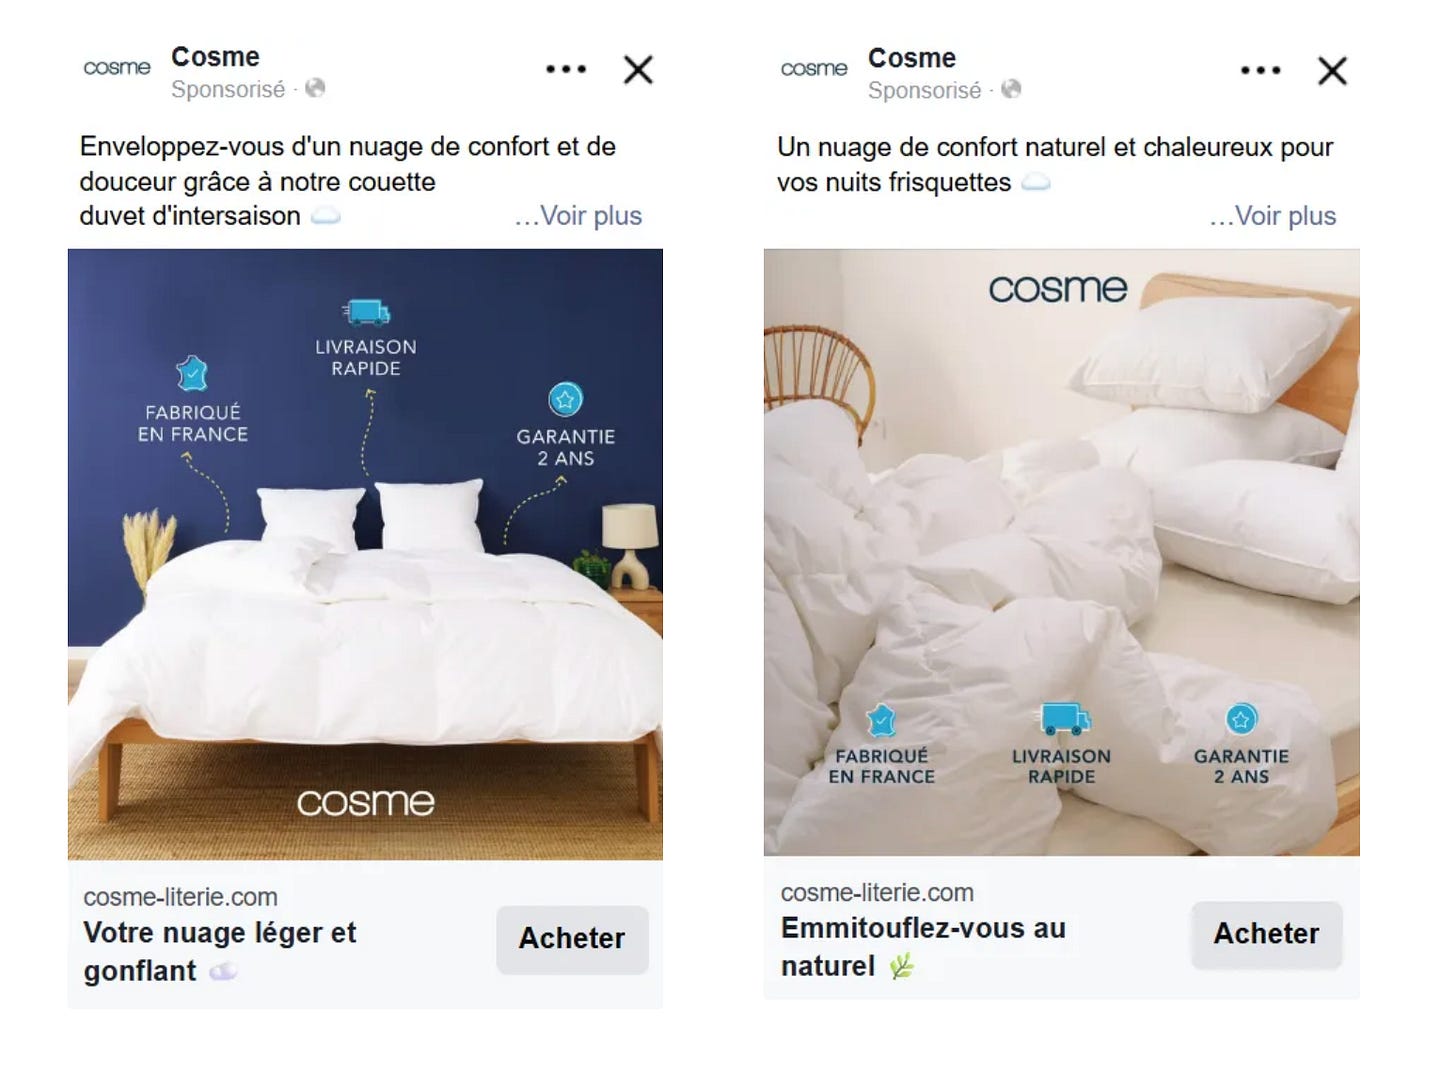Click the globe icon beside Sponsorisé on the left ad
Screen dimensions: 1456x1068
pyautogui.click(x=315, y=88)
